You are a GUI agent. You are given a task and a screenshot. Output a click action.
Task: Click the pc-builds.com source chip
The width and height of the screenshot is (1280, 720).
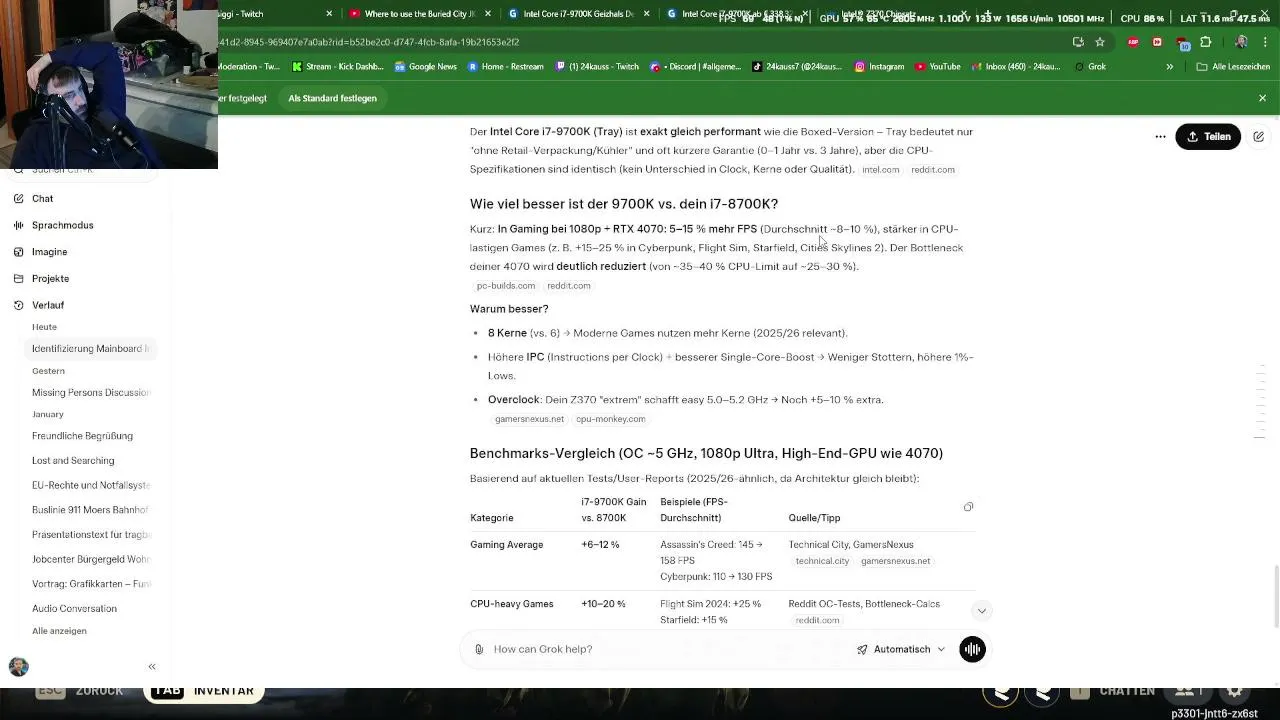pos(505,286)
